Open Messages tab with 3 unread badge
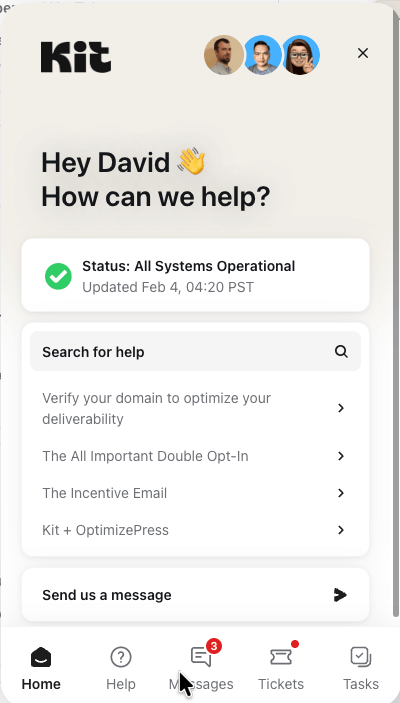The image size is (400, 703). click(201, 668)
